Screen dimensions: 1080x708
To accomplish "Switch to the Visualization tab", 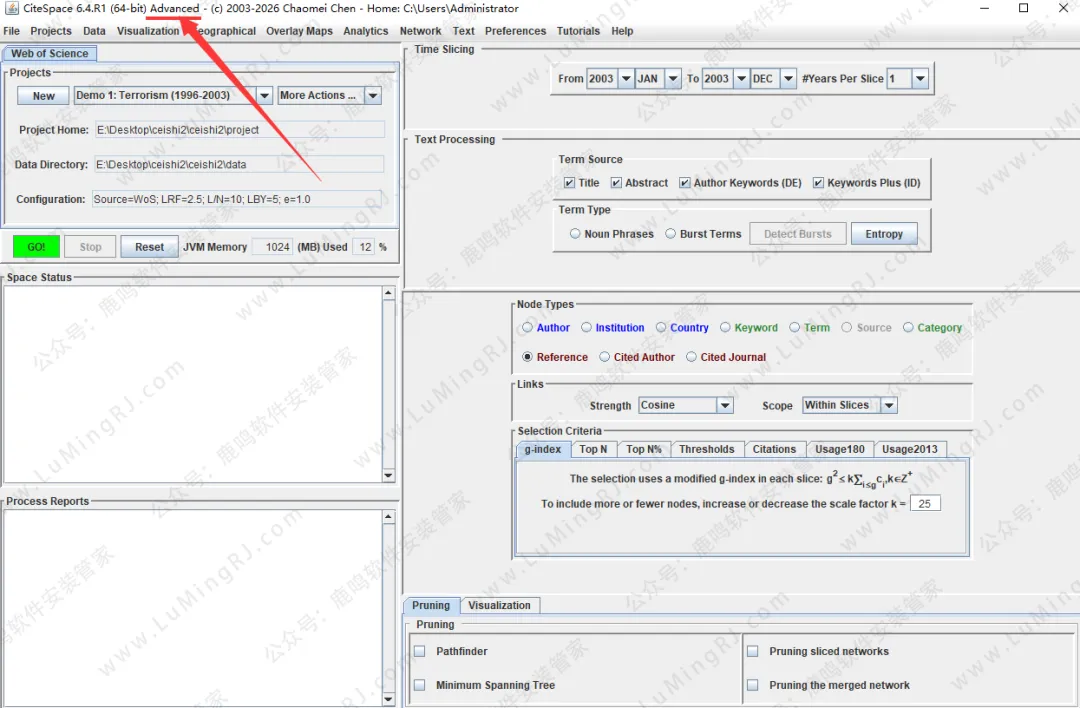I will pos(499,606).
